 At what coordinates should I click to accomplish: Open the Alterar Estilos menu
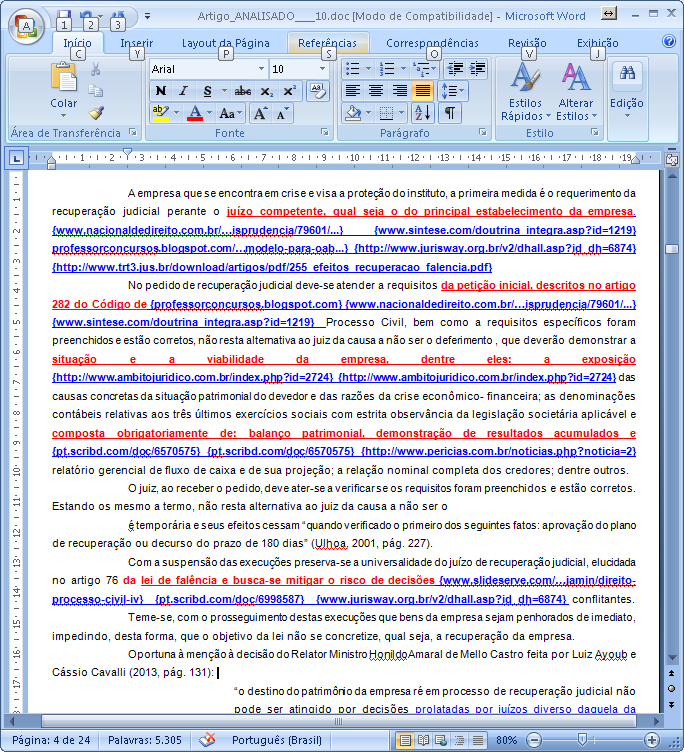[576, 91]
